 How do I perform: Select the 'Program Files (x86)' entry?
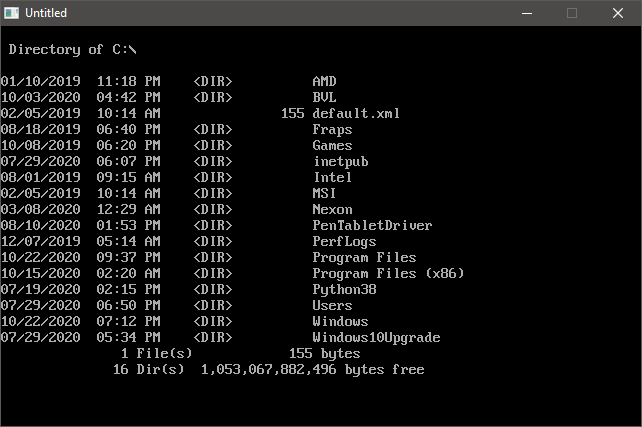coord(388,273)
